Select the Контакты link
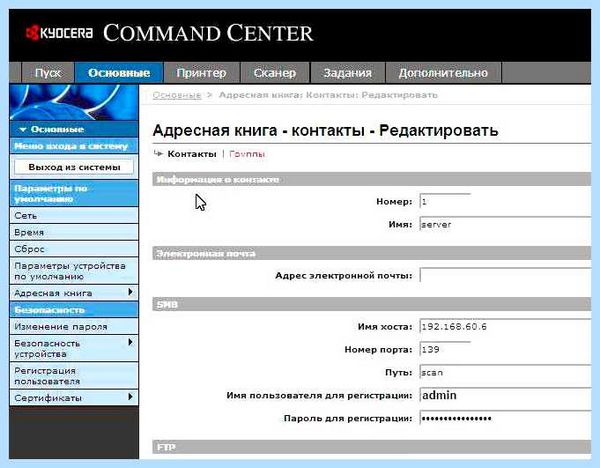Image resolution: width=600 pixels, height=468 pixels. tap(192, 154)
